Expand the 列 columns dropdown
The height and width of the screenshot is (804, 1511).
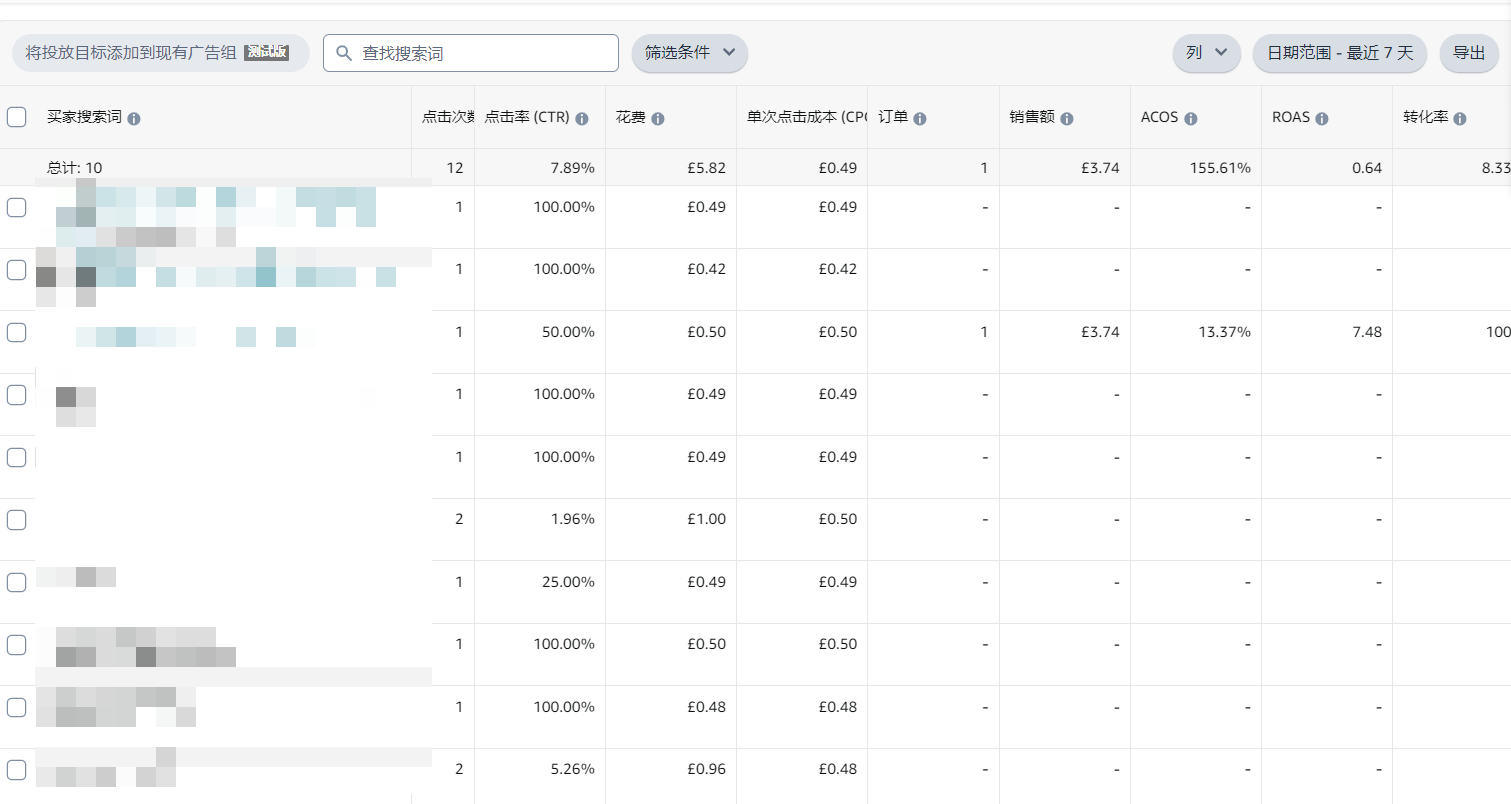[1206, 53]
